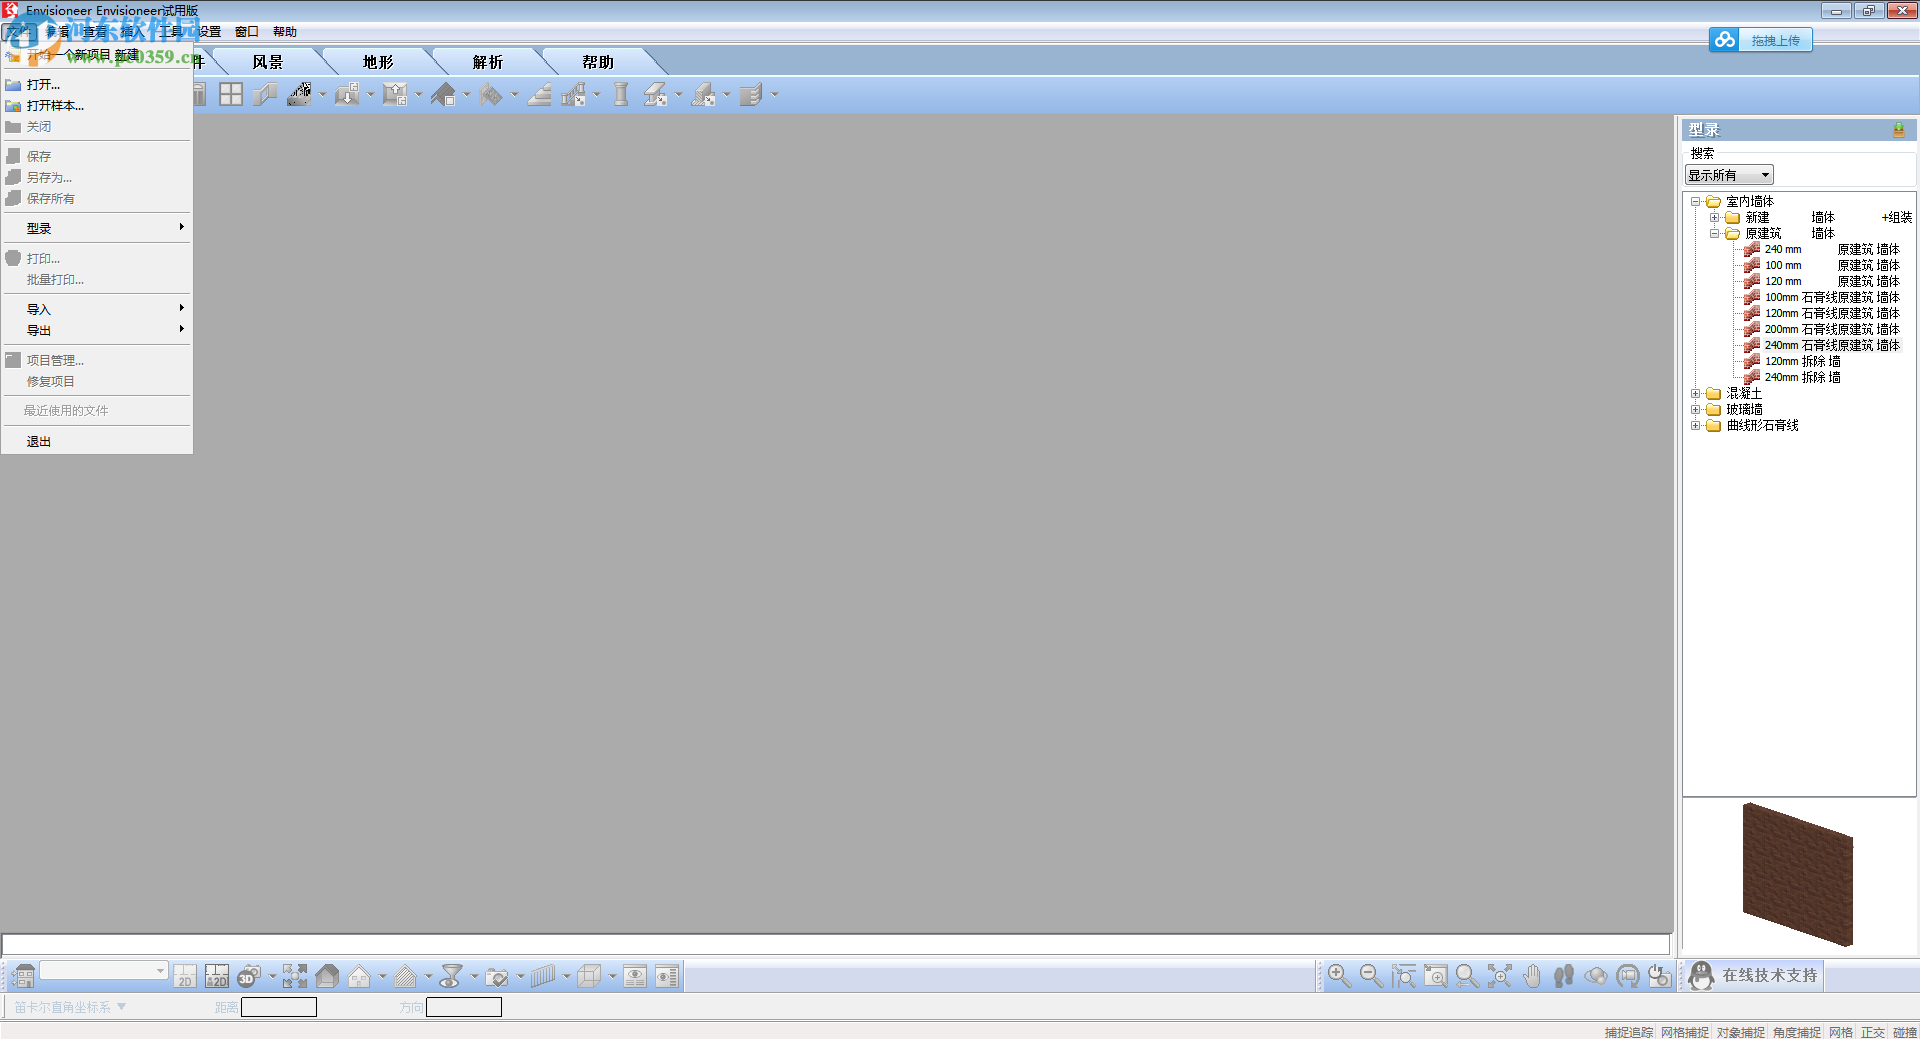Toggle 网格 grid display in status bar
Image resolution: width=1920 pixels, height=1040 pixels.
click(x=1841, y=1032)
